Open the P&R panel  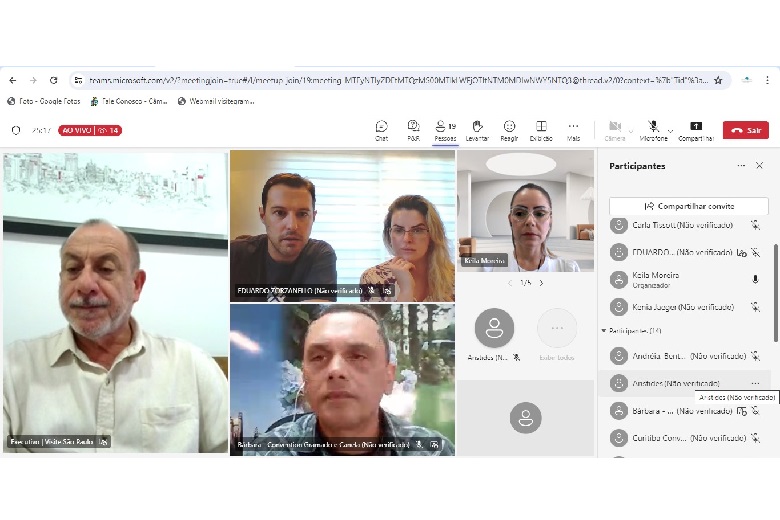(413, 129)
